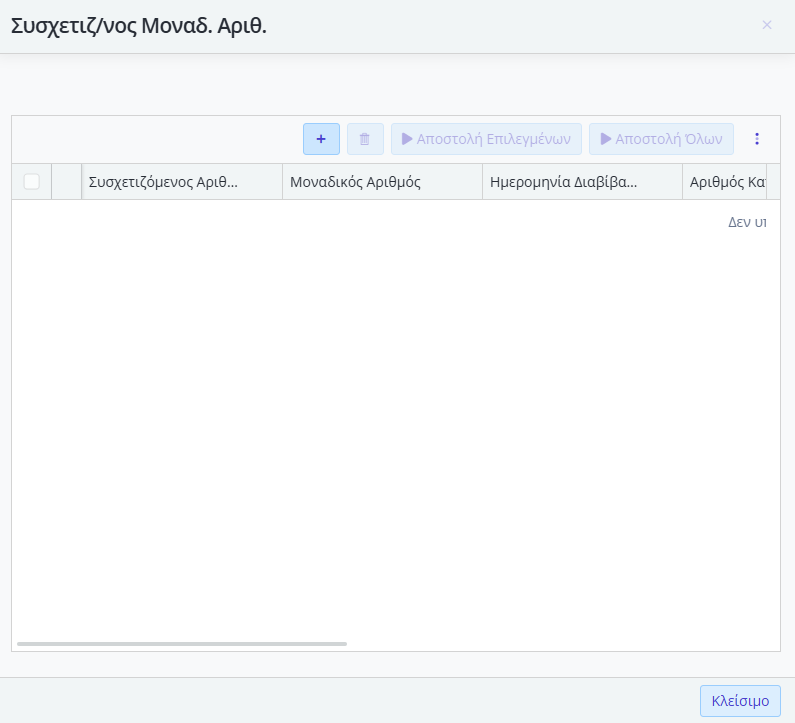
Task: Click the horizontal scrollbar thumb of the grid
Action: tap(182, 643)
